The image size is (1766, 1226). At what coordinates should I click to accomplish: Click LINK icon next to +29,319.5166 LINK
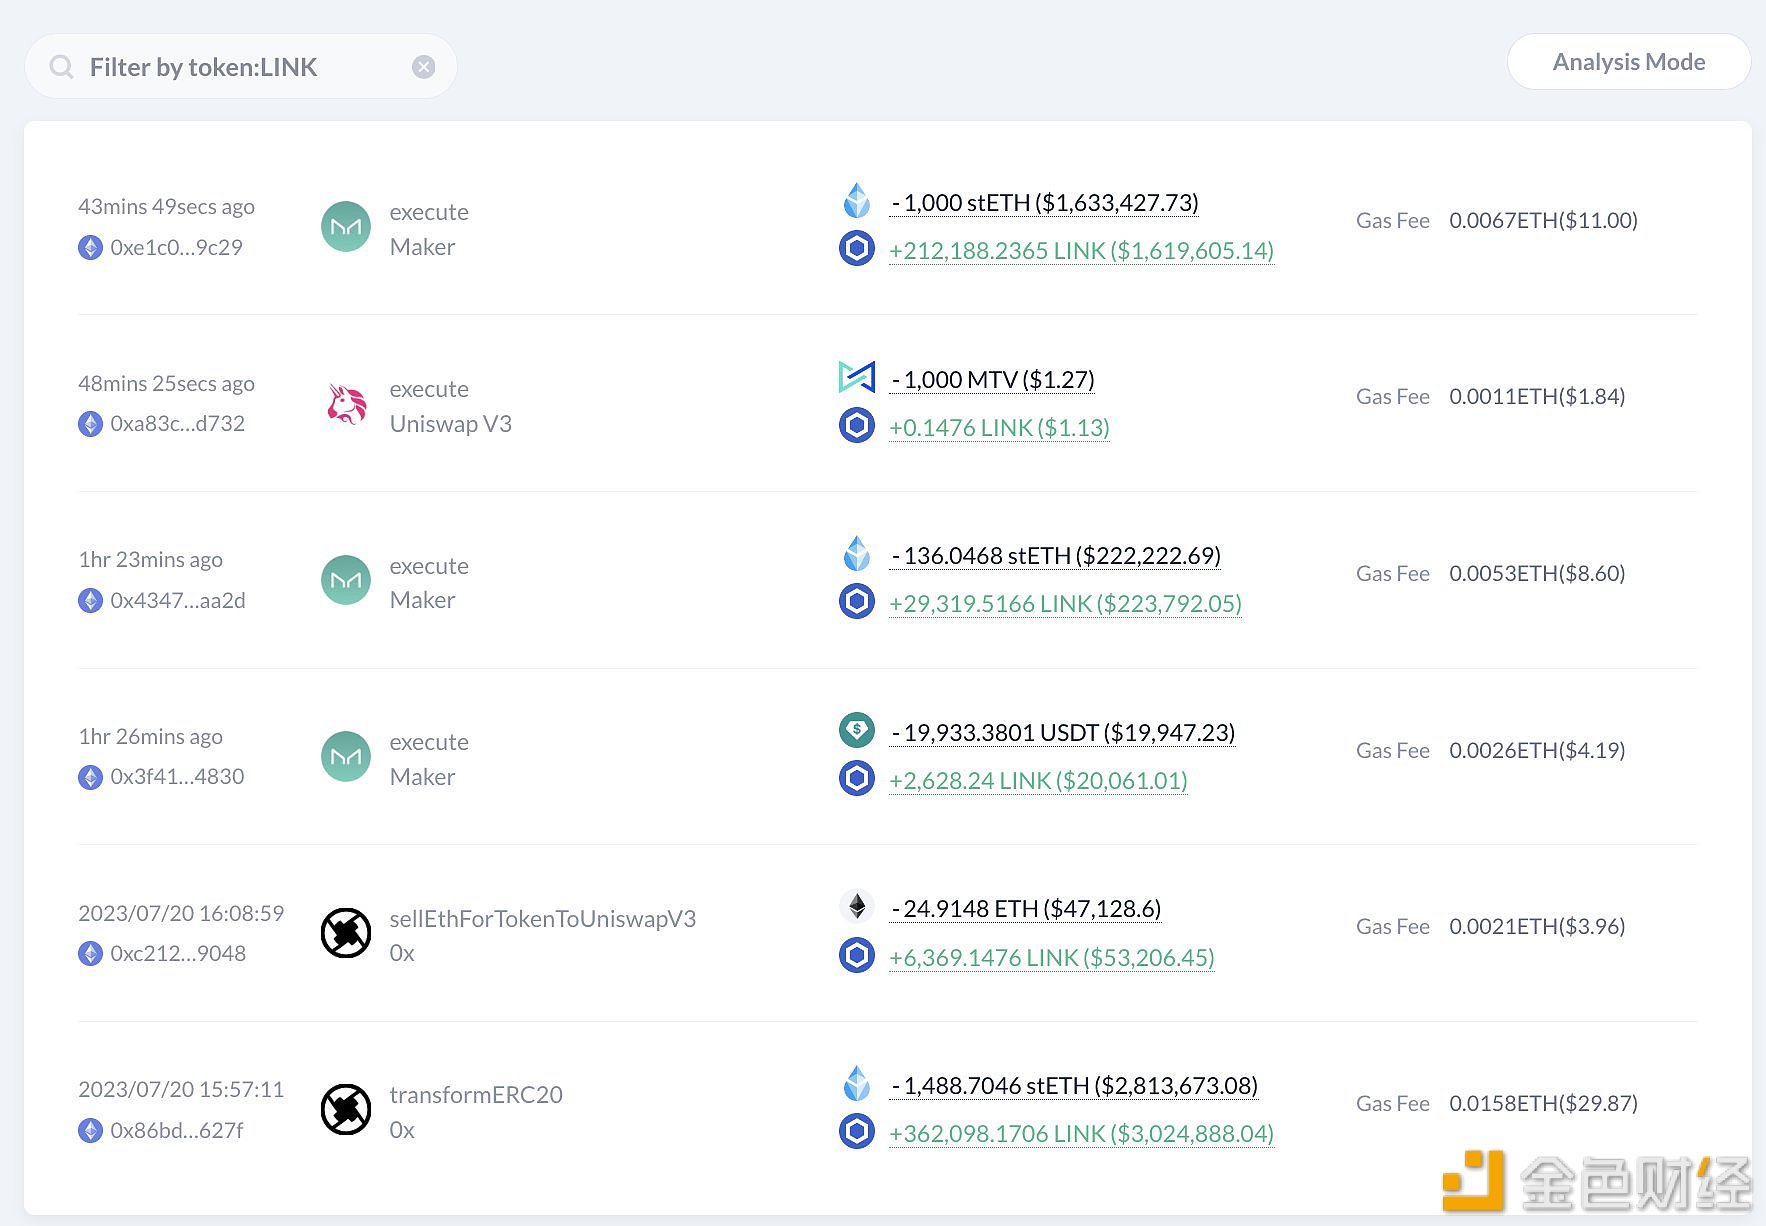[857, 601]
